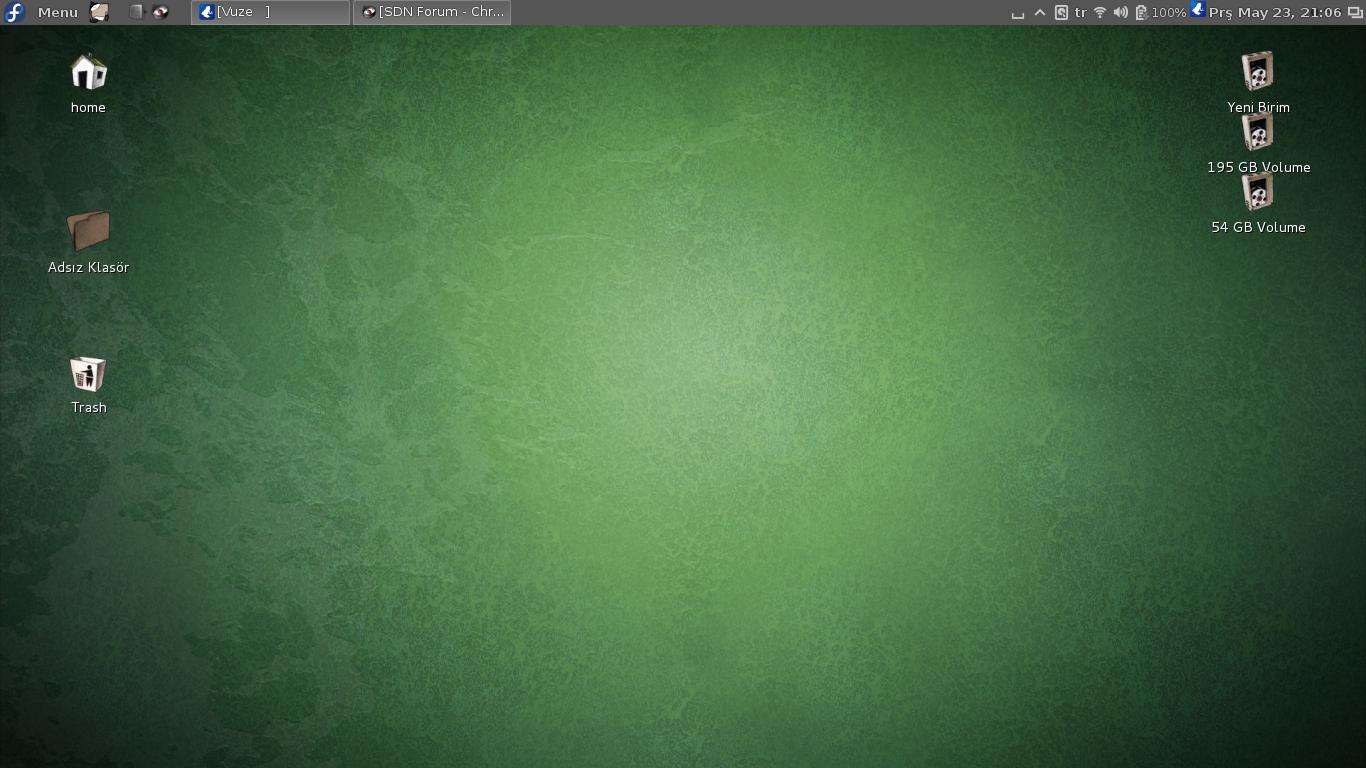
Task: Open the home folder desktop icon
Action: point(88,71)
